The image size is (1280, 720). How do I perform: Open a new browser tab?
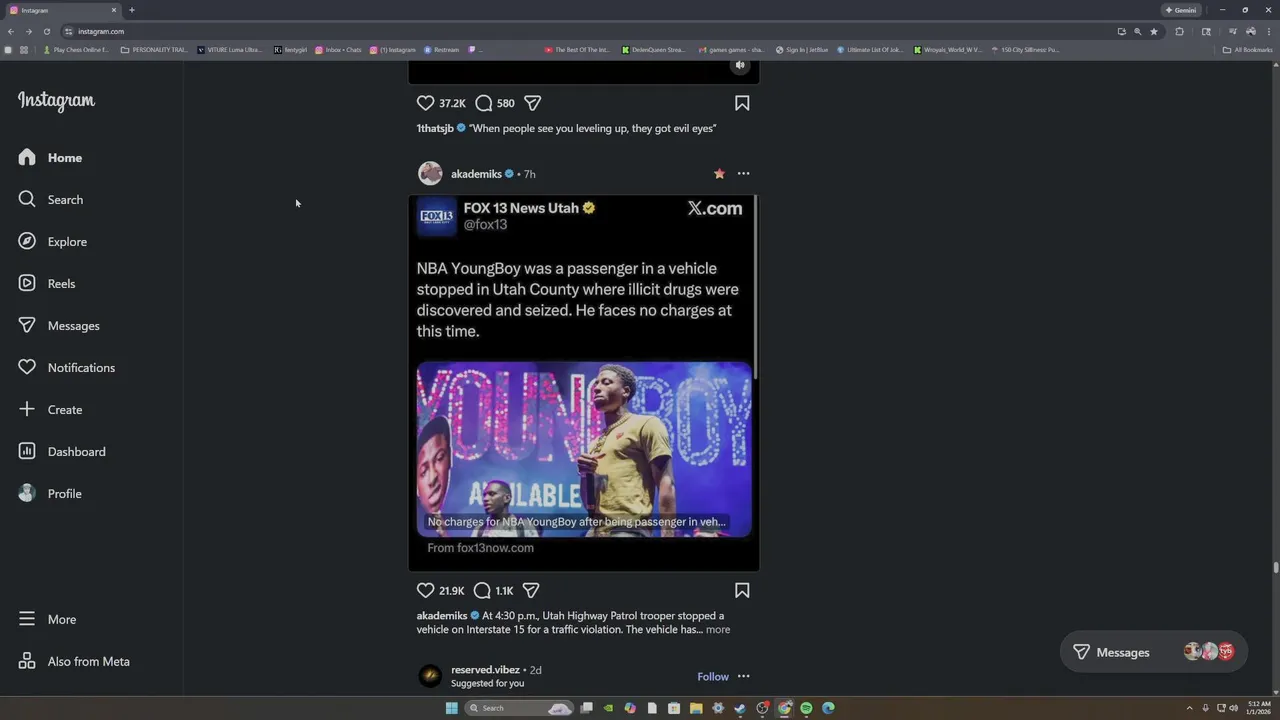click(x=132, y=10)
